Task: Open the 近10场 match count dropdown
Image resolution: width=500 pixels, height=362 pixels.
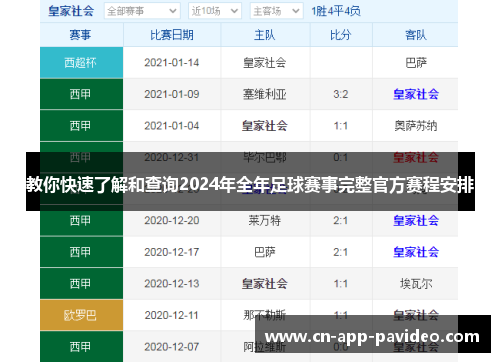Action: coord(215,11)
